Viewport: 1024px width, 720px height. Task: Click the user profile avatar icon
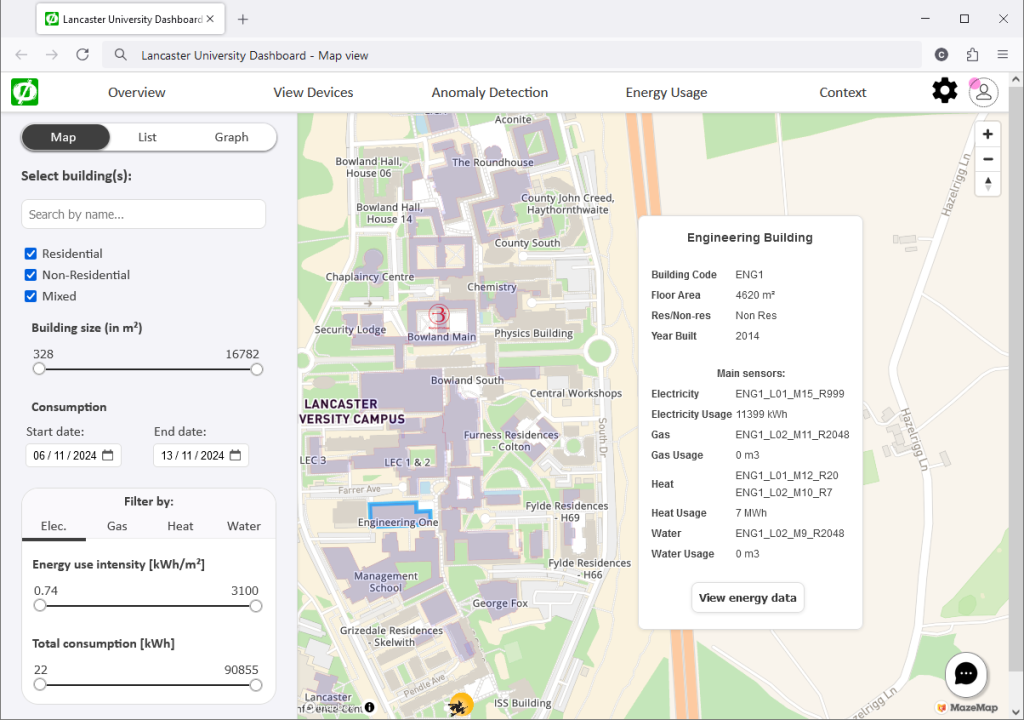point(983,91)
